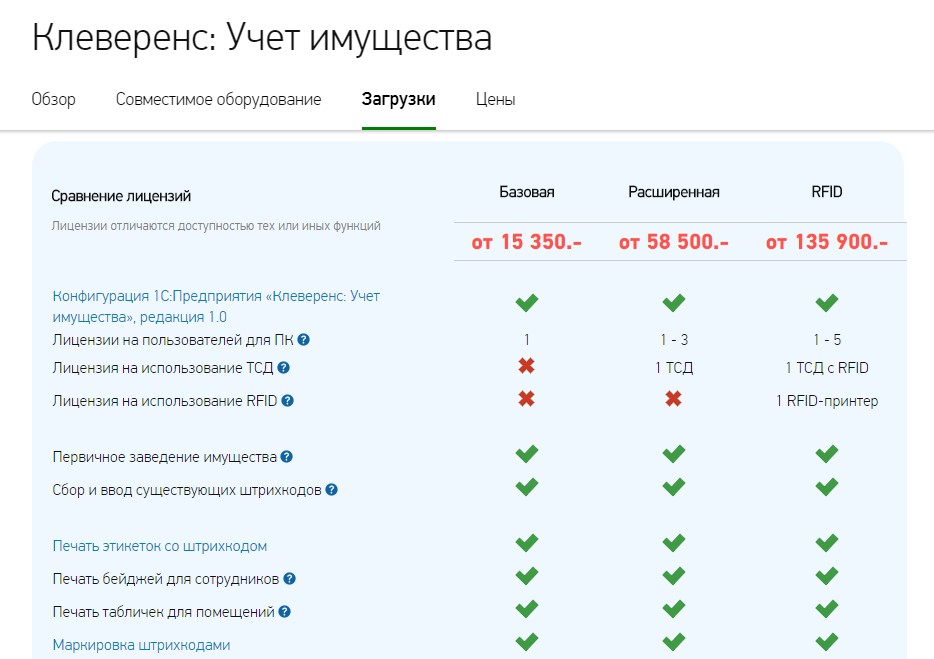
Task: Show help for Печать табличек для помещений
Action: click(x=285, y=612)
